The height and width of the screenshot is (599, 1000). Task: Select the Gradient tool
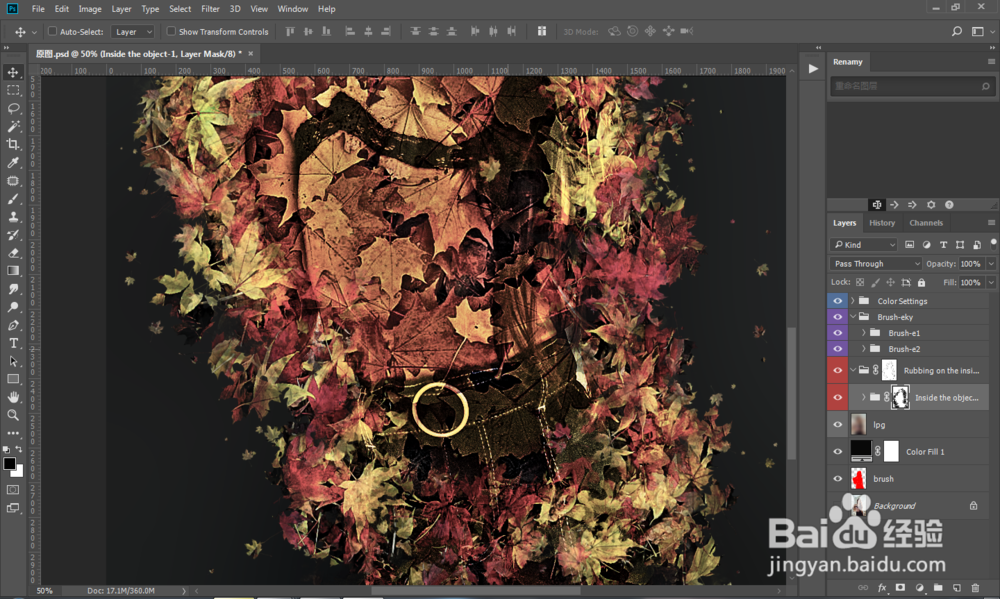[13, 270]
